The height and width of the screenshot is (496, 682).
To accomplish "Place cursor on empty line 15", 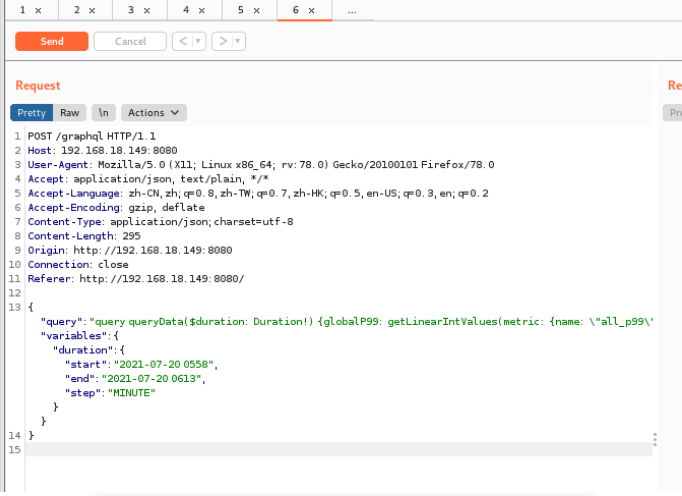I will [339, 449].
